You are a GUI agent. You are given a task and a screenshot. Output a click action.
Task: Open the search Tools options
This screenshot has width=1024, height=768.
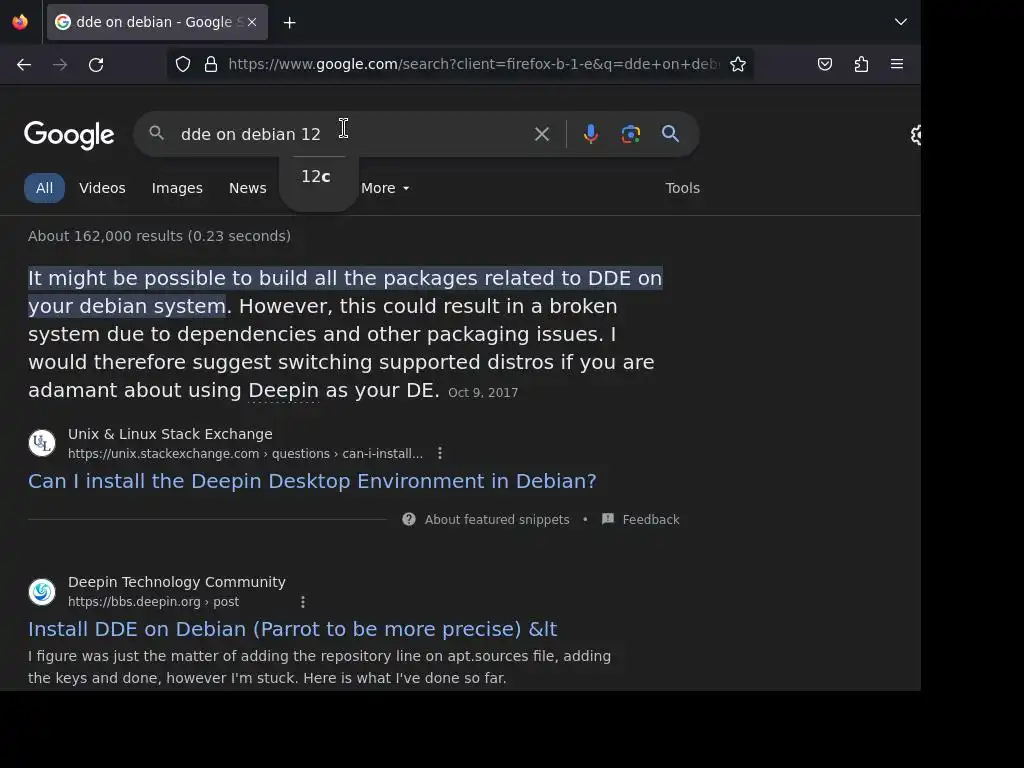pyautogui.click(x=682, y=188)
